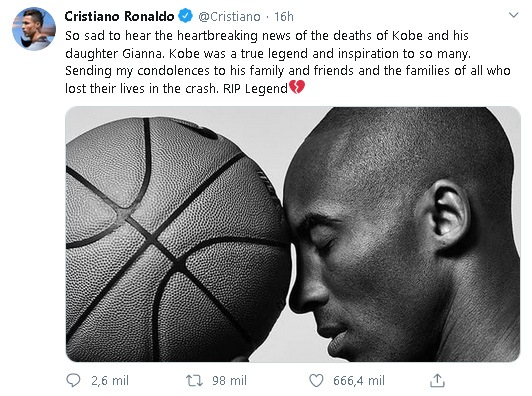Like the tweet with heart icon
Image resolution: width=532 pixels, height=396 pixels.
(316, 380)
